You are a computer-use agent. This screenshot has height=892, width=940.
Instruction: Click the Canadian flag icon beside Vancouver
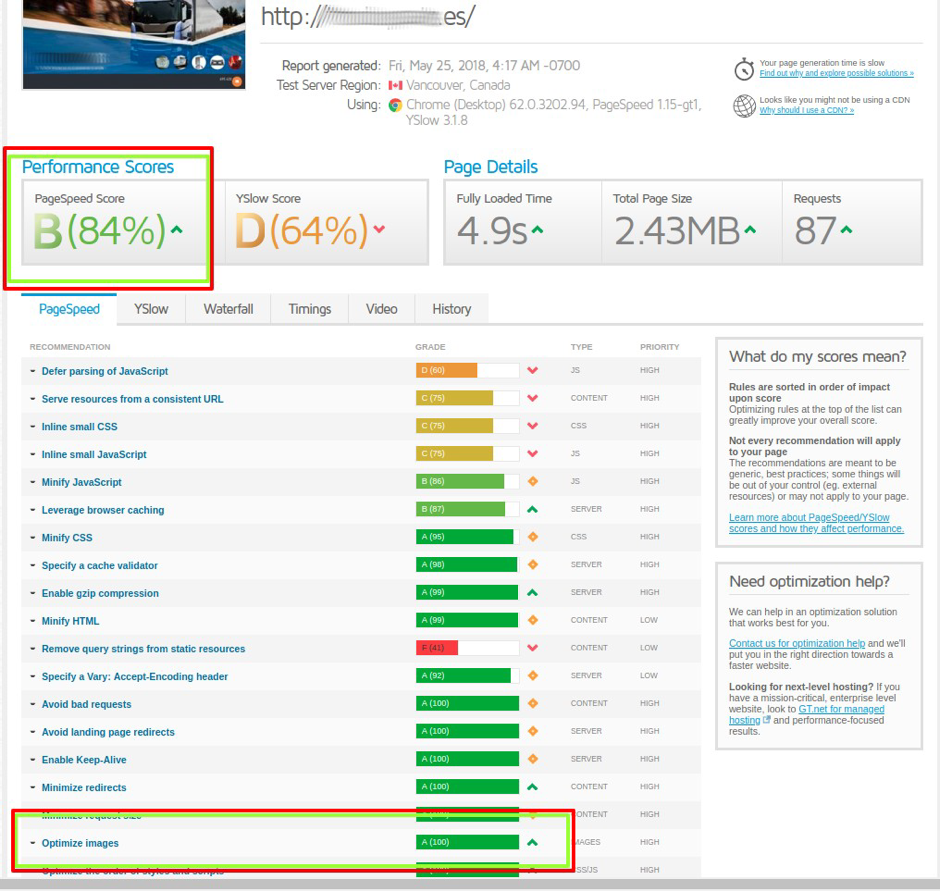pyautogui.click(x=395, y=86)
